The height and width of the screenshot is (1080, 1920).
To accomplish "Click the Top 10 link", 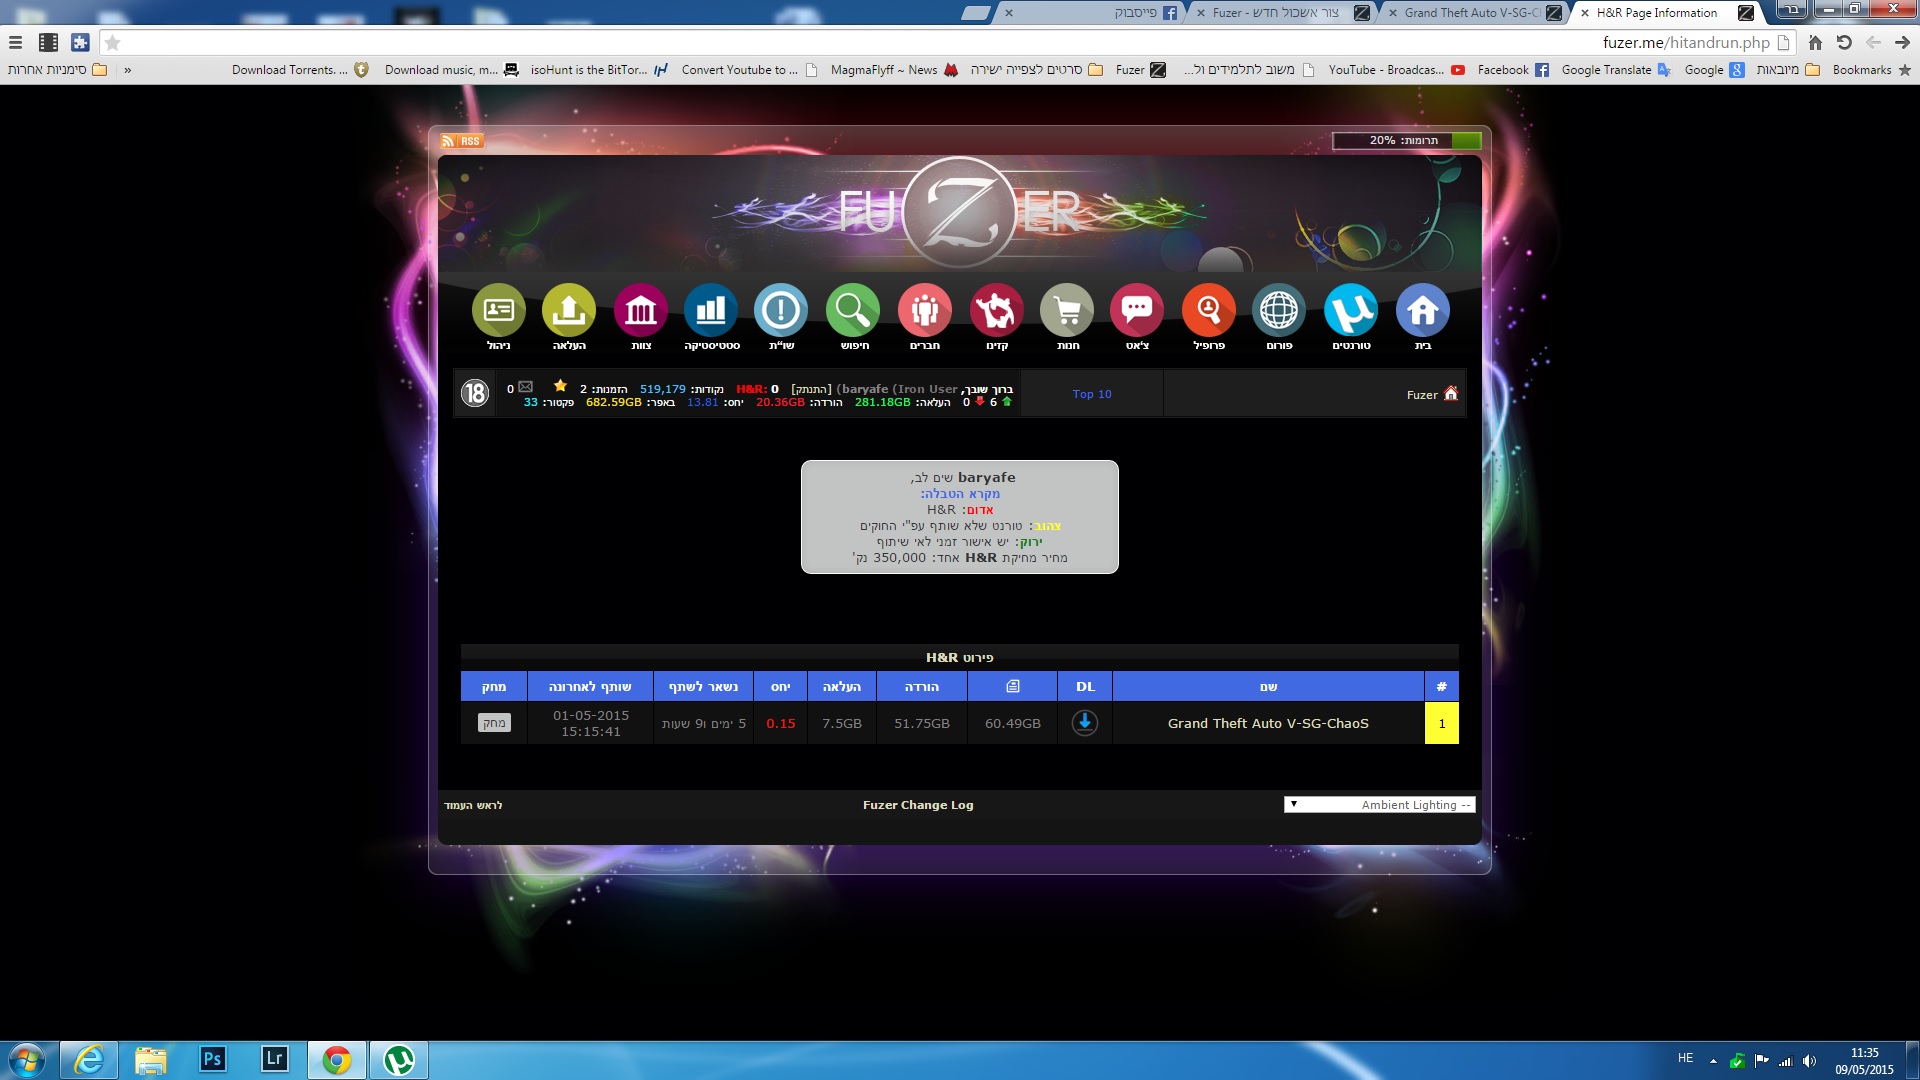I will pos(1092,394).
